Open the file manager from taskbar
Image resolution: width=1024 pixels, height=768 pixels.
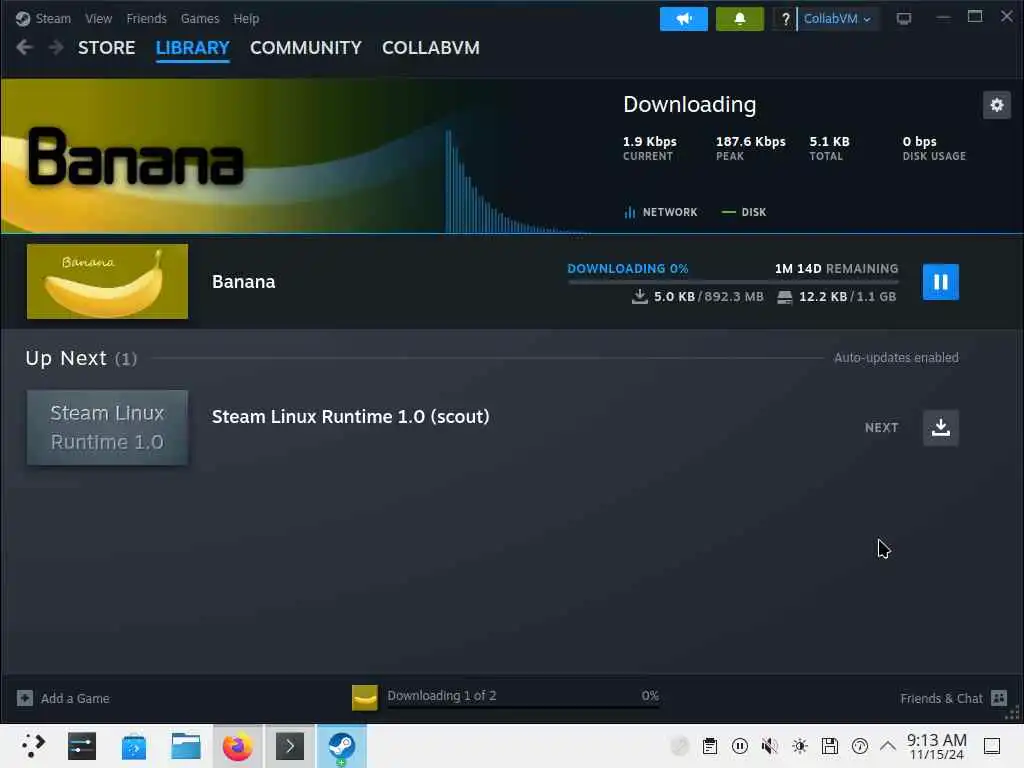pyautogui.click(x=185, y=746)
